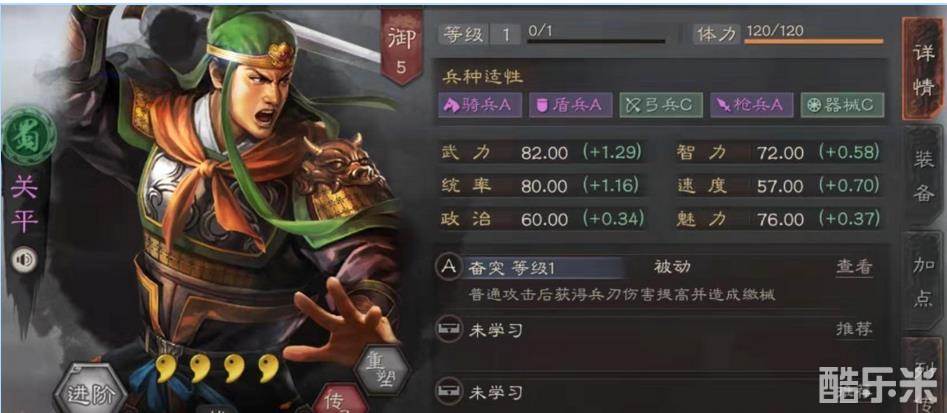Click the 体力 120/120 stamina bar
The height and width of the screenshot is (413, 947).
coord(814,41)
